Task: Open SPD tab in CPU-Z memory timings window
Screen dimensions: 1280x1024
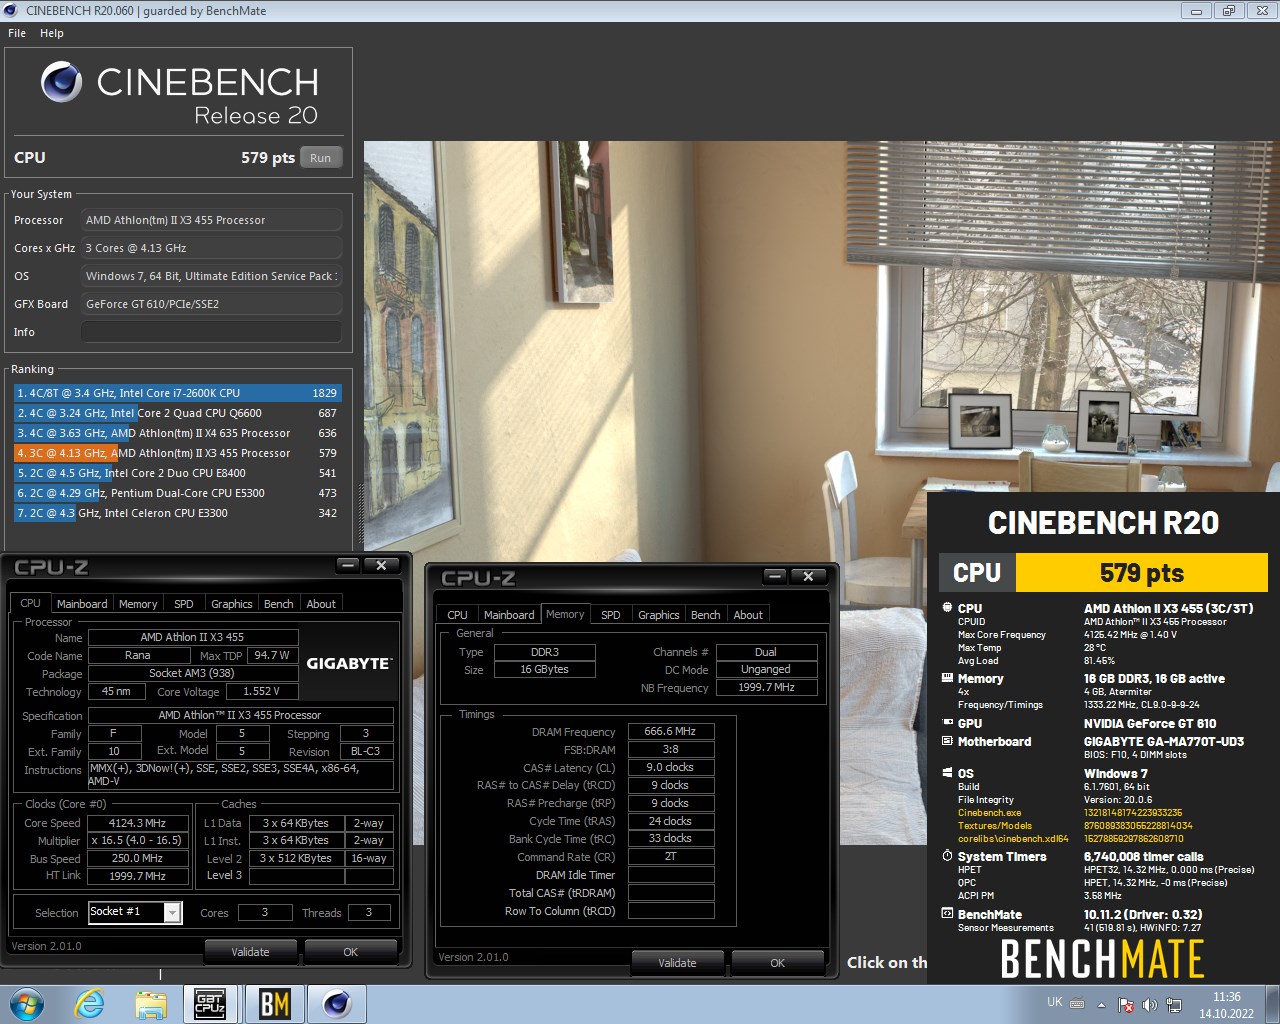Action: pos(611,615)
